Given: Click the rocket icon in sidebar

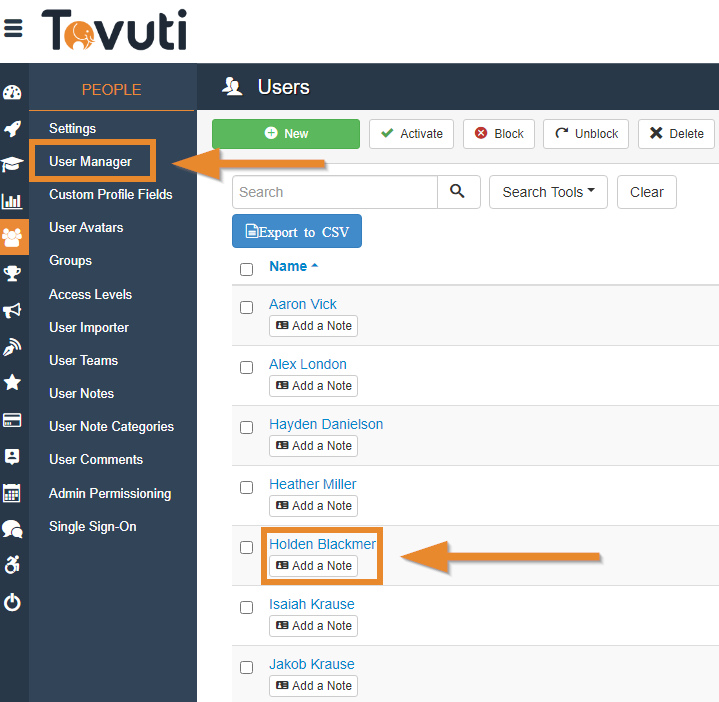Looking at the screenshot, I should [12, 128].
